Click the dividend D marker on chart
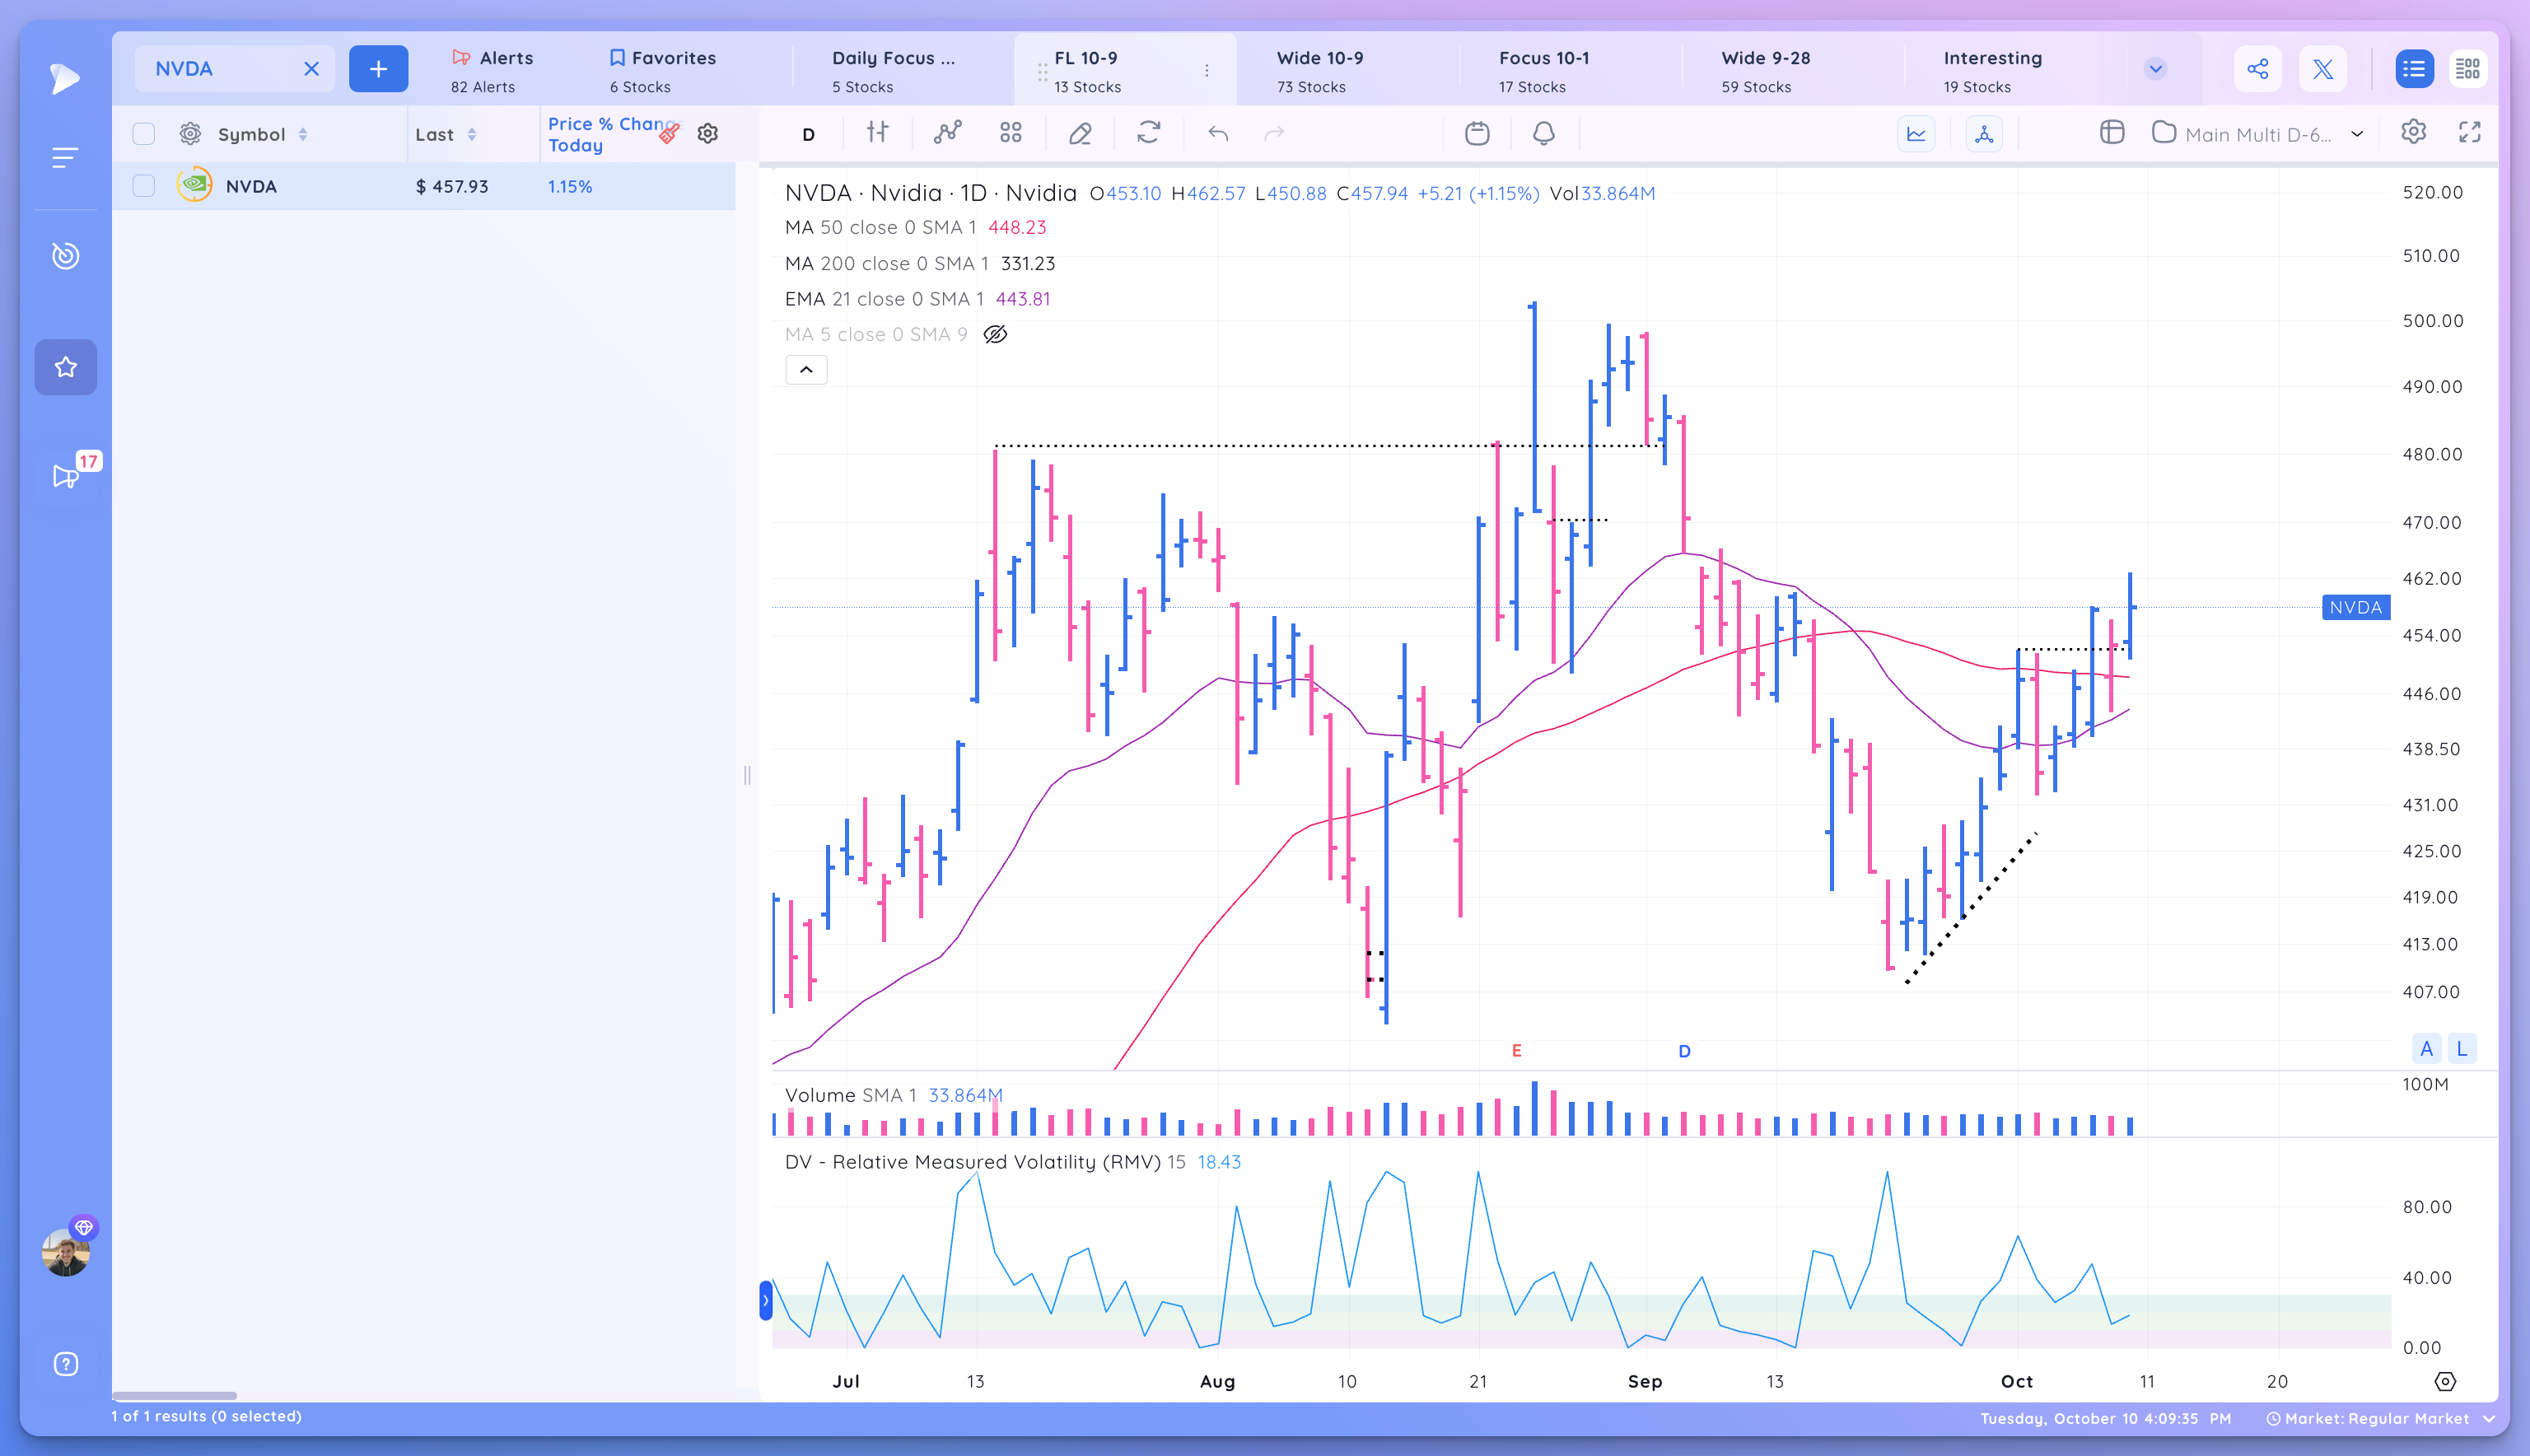The width and height of the screenshot is (2530, 1456). [1684, 1051]
